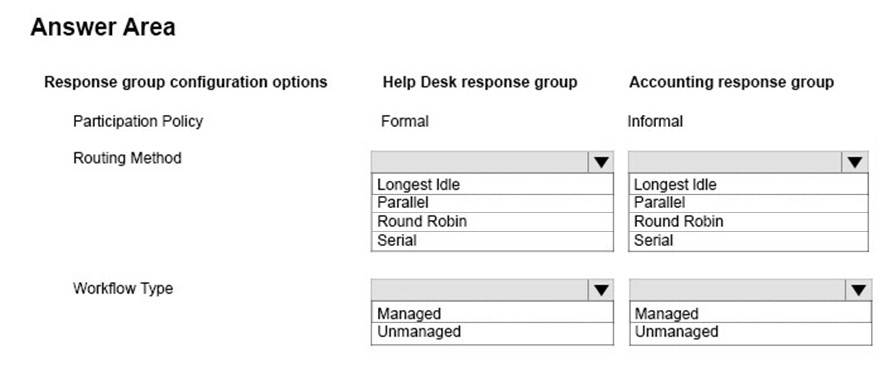The image size is (894, 366).
Task: Choose Parallel for Help Desk routing
Action: tap(492, 203)
